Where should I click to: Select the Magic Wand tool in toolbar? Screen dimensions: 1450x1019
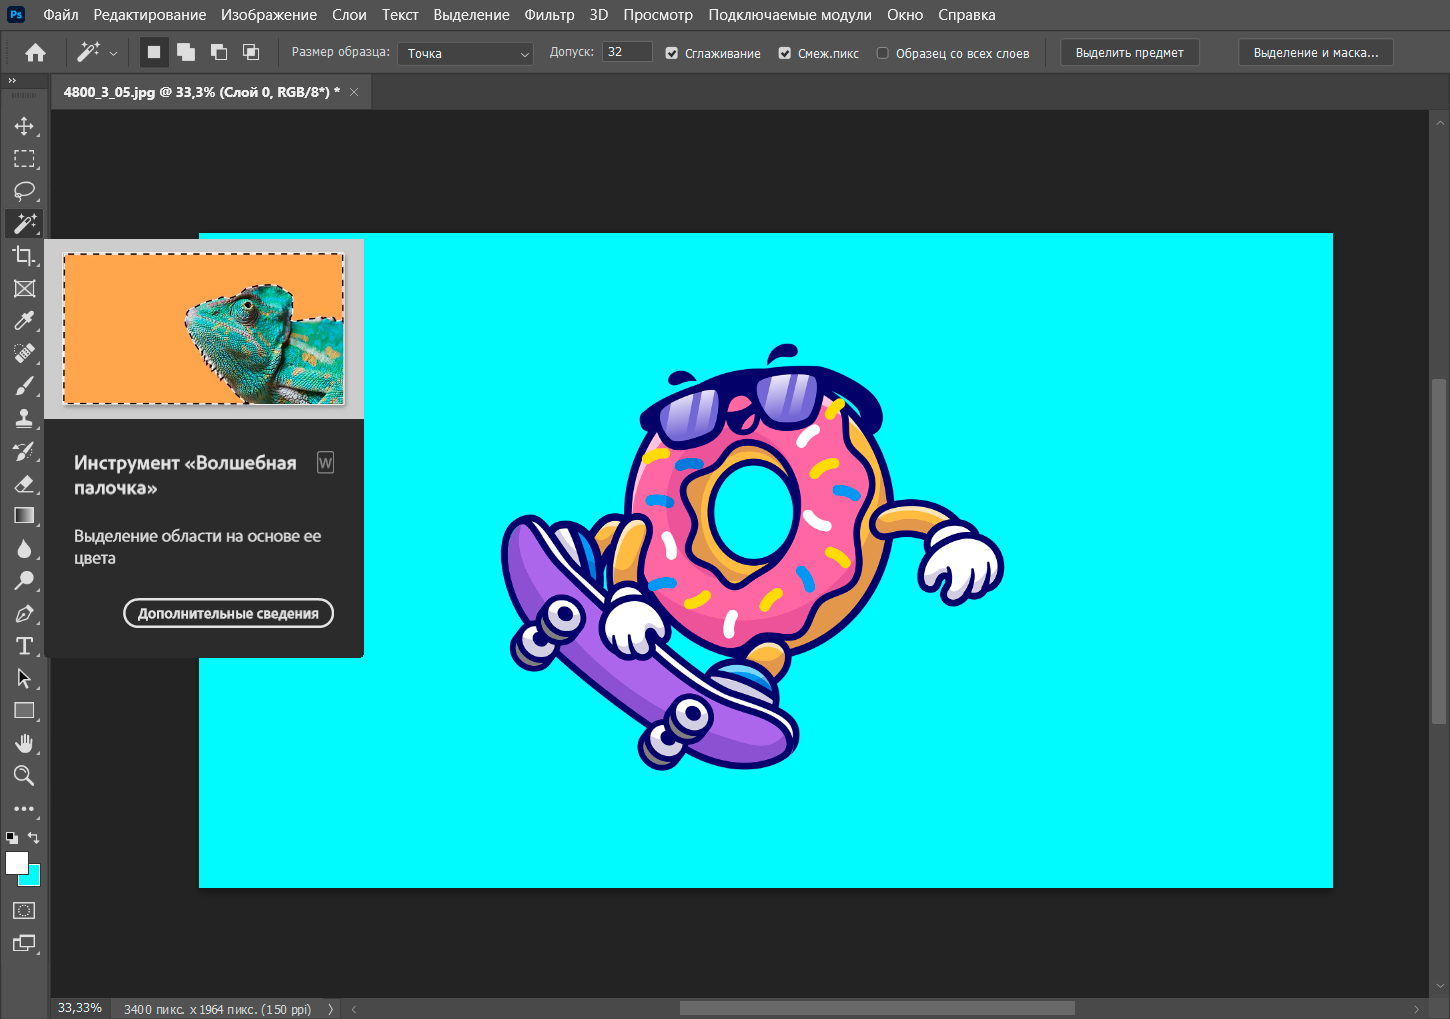24,223
